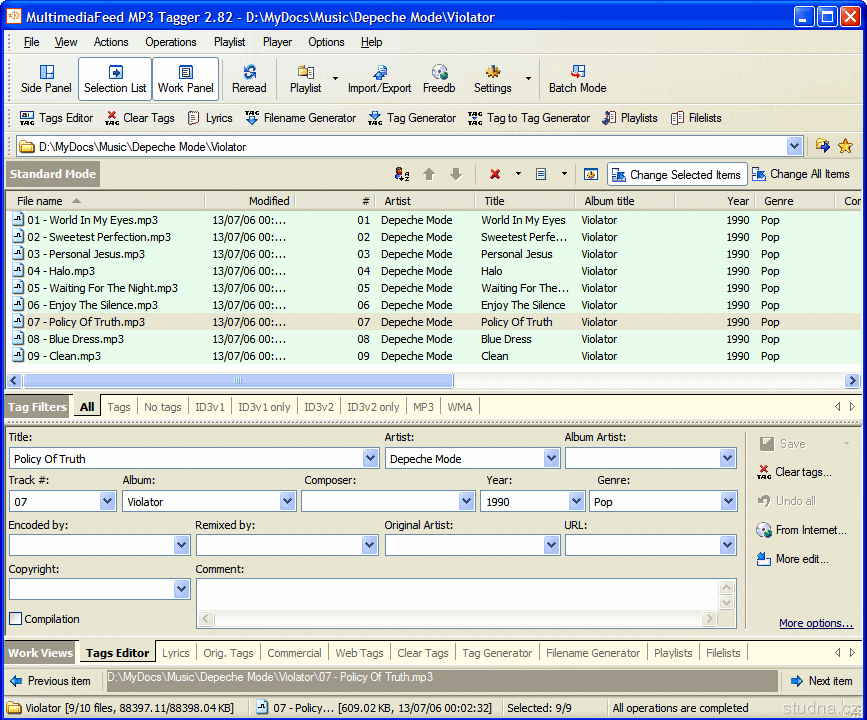Open the Import/Export tool
867x720 pixels.
coord(379,79)
